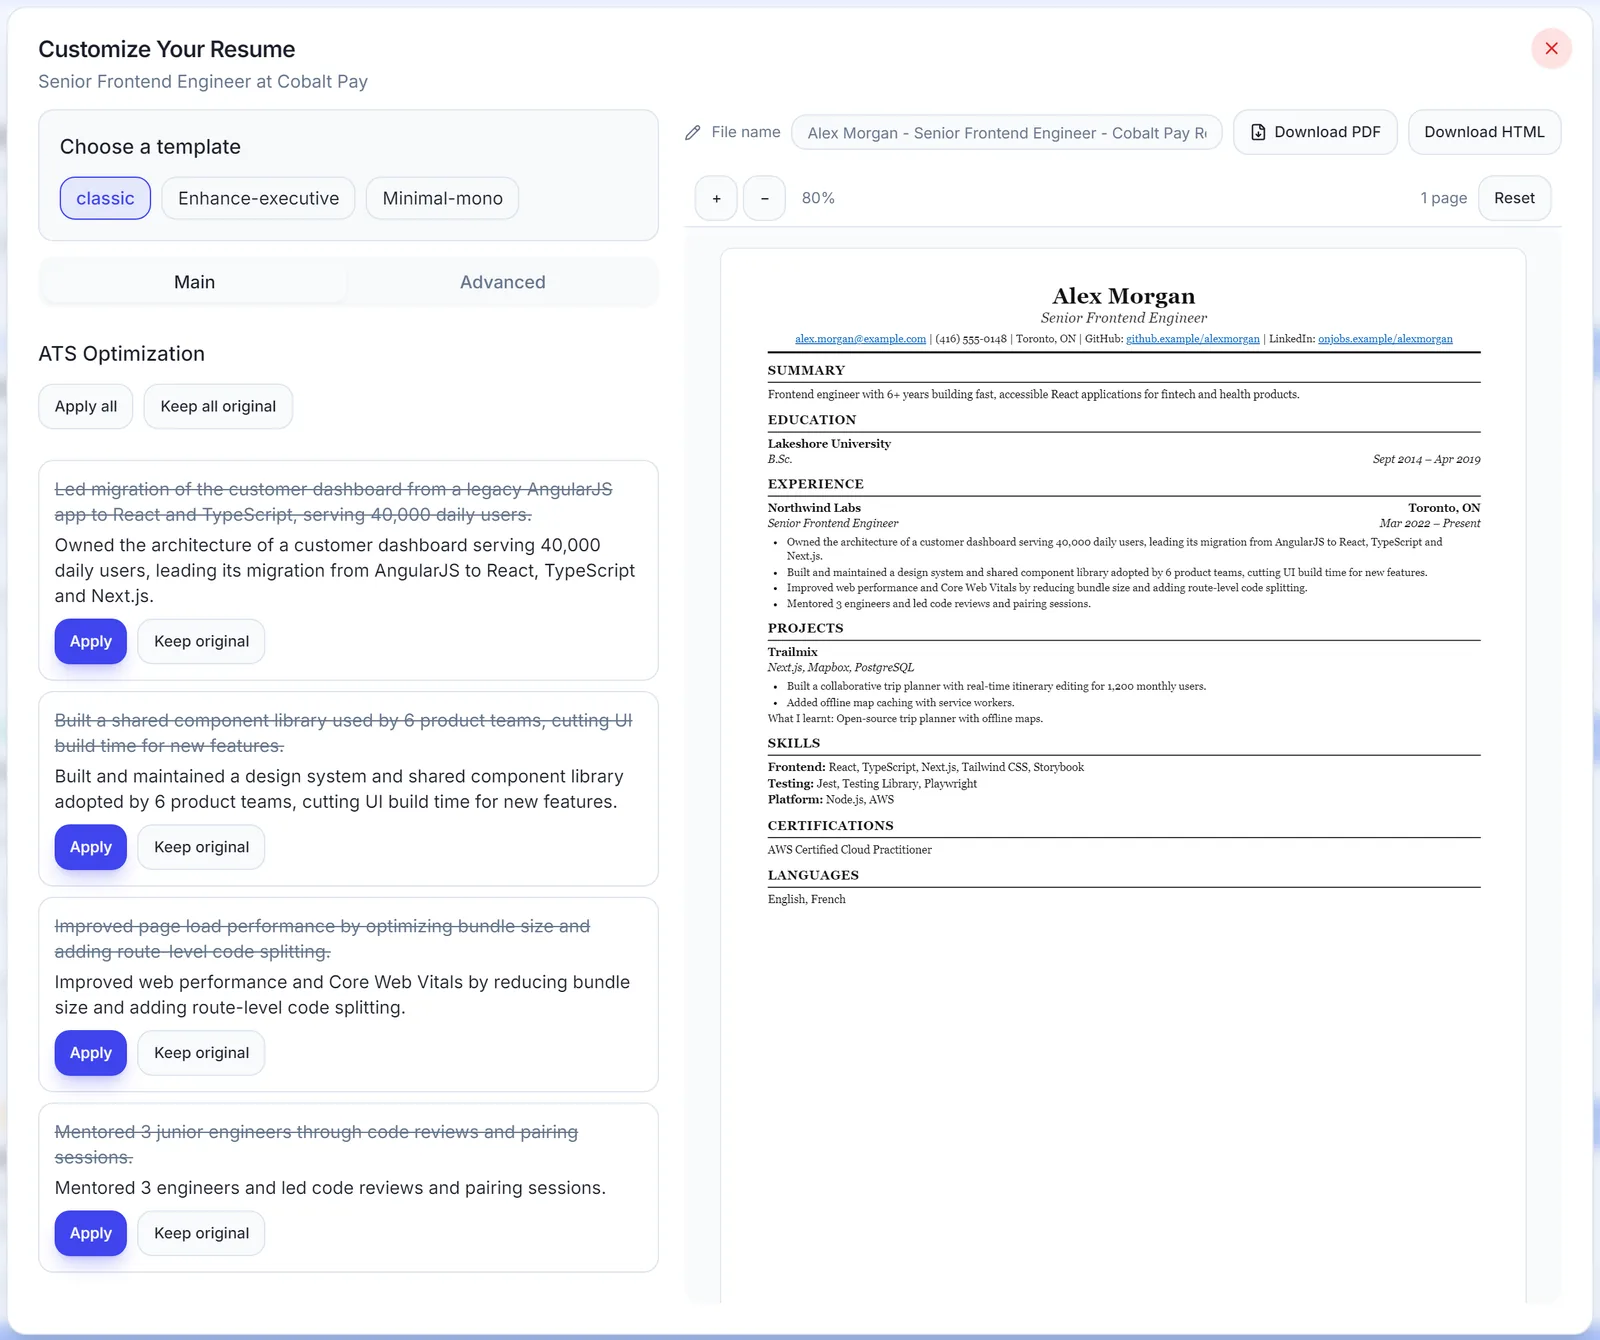Open the alex.morgan@example.com email link
1600x1340 pixels.
point(860,339)
